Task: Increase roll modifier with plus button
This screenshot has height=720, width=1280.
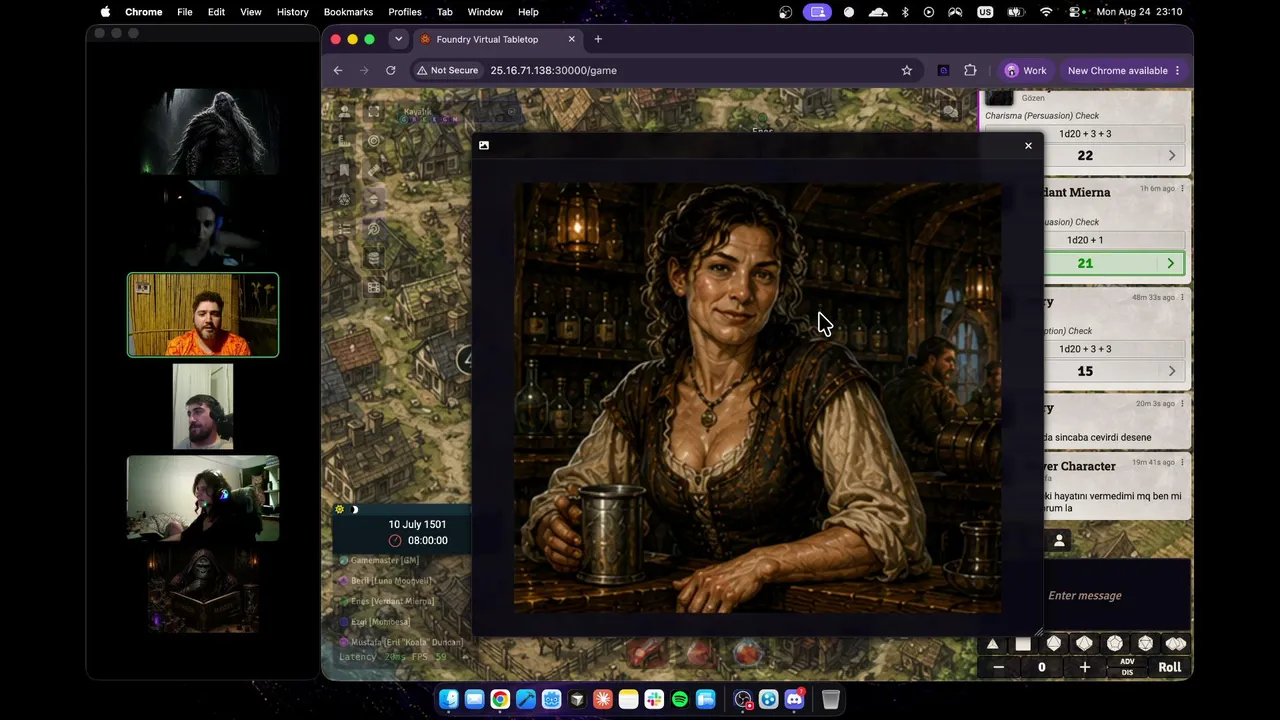Action: pyautogui.click(x=1084, y=668)
